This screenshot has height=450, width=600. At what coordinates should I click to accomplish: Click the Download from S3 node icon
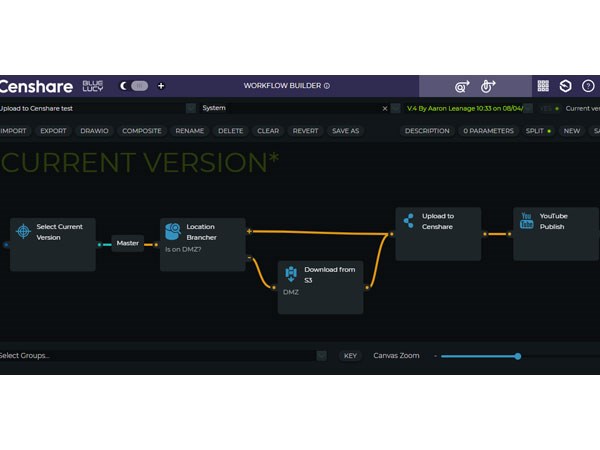pyautogui.click(x=291, y=273)
